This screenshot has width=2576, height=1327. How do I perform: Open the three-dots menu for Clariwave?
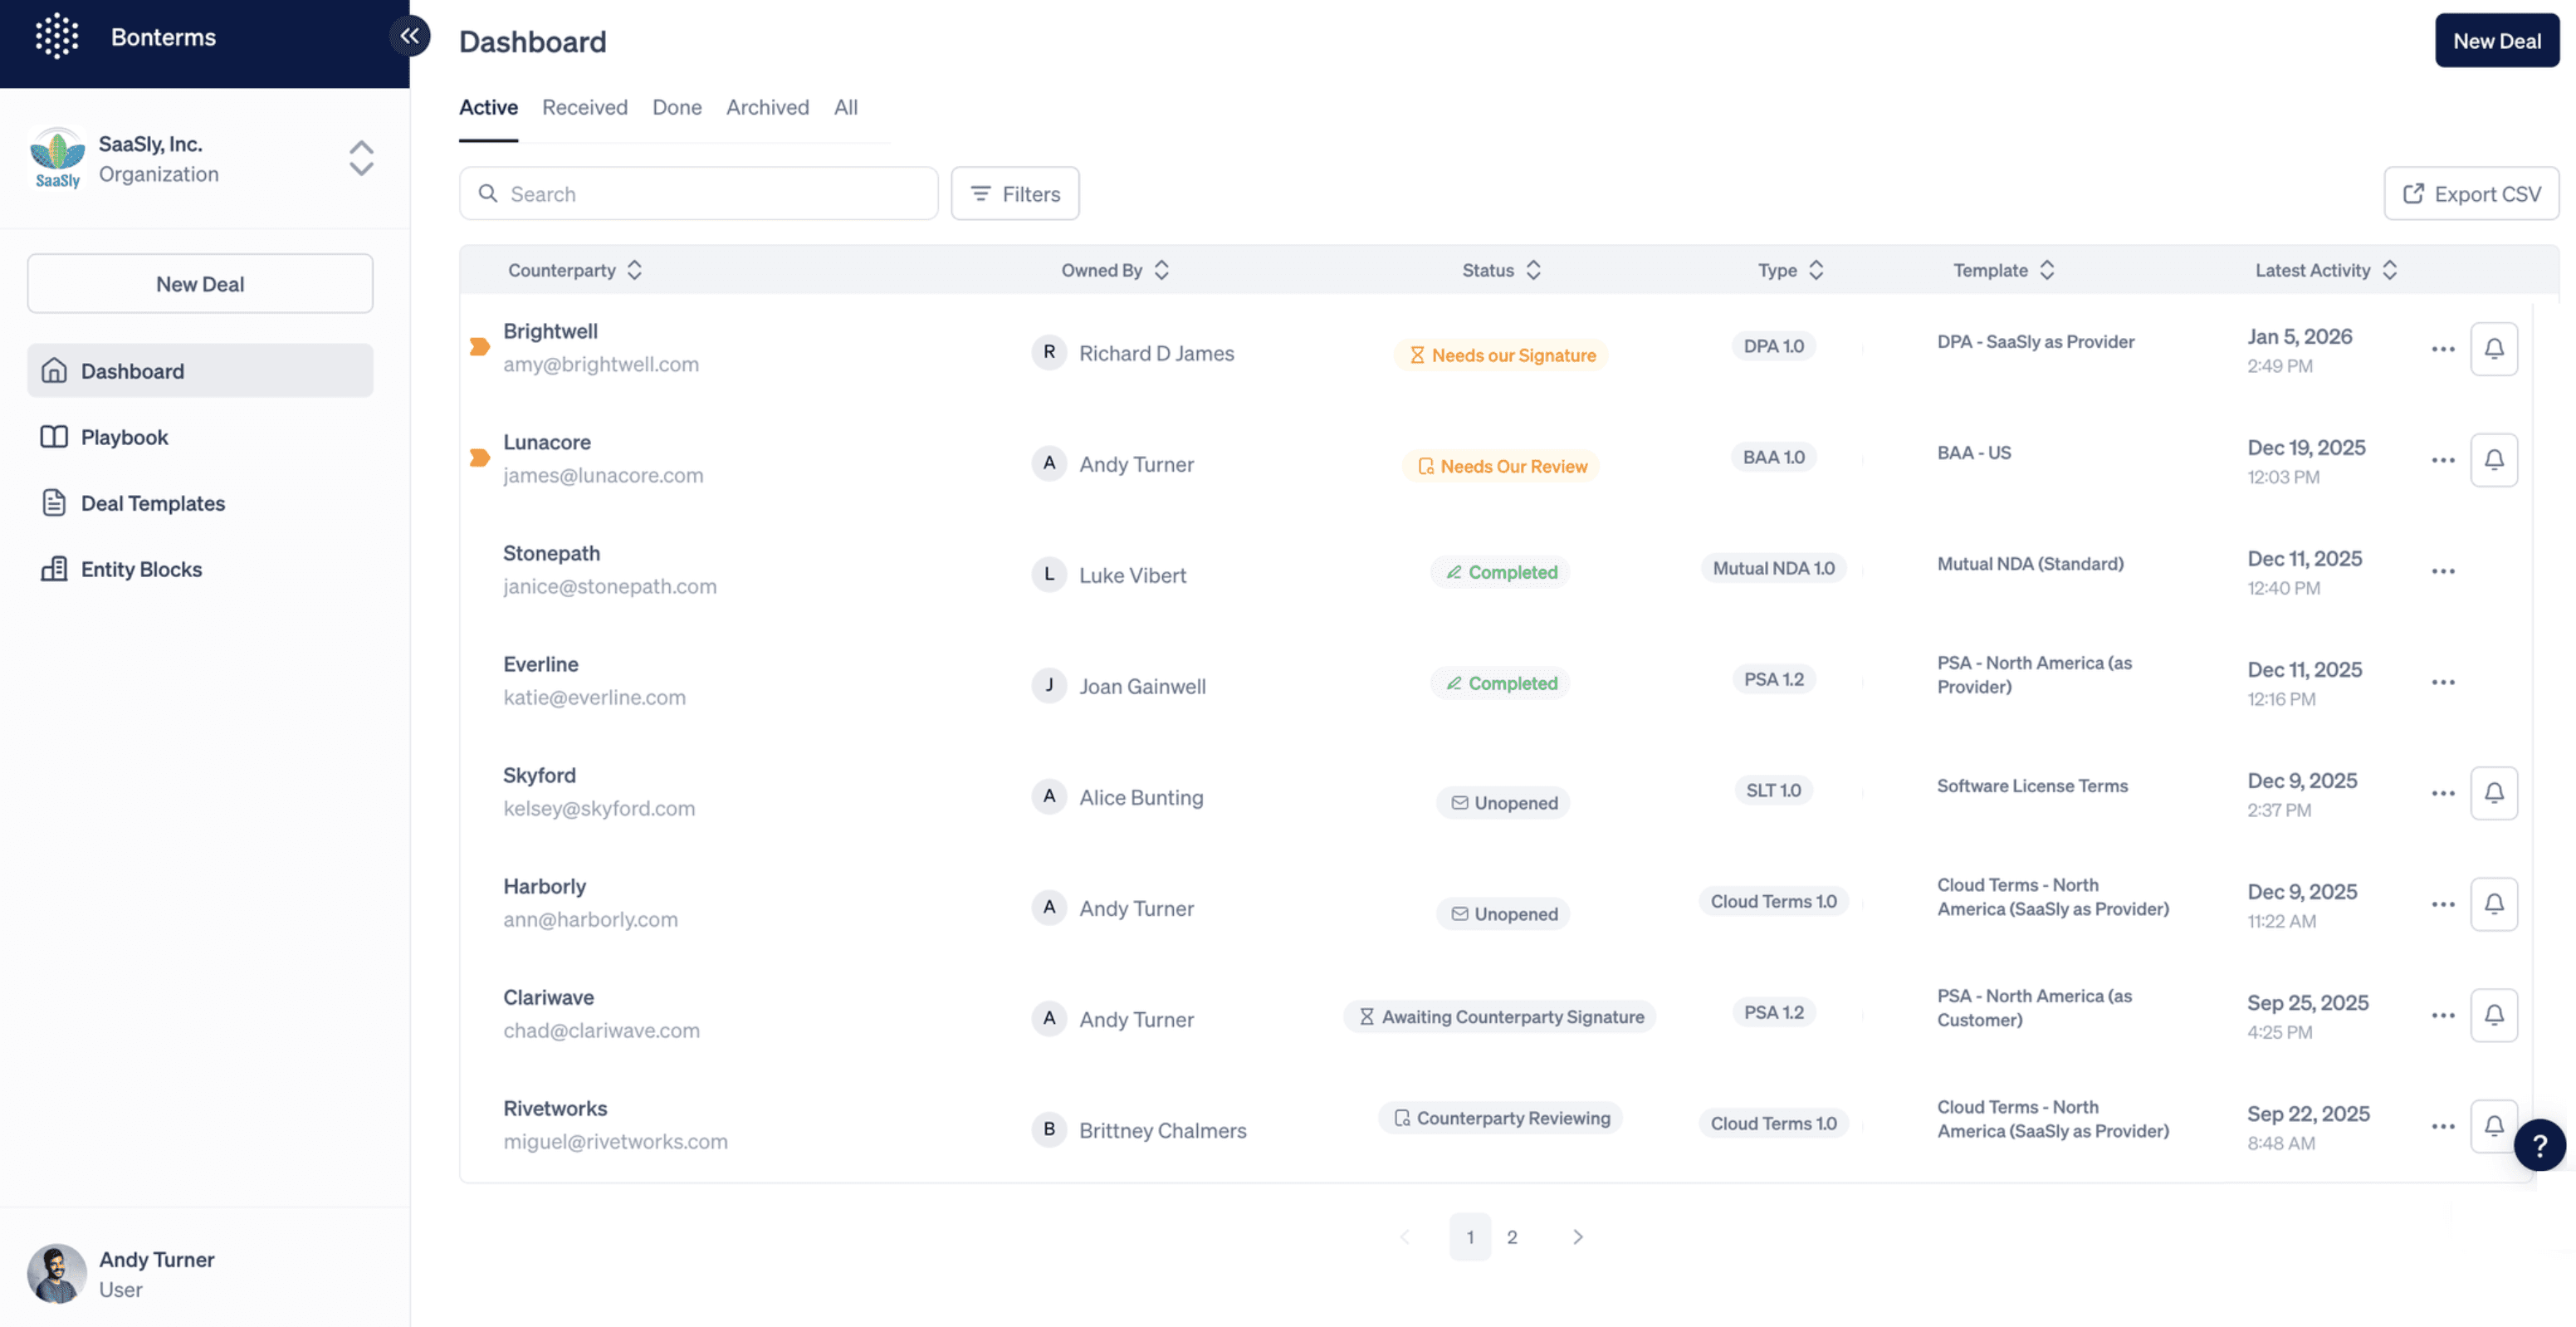(x=2442, y=1015)
